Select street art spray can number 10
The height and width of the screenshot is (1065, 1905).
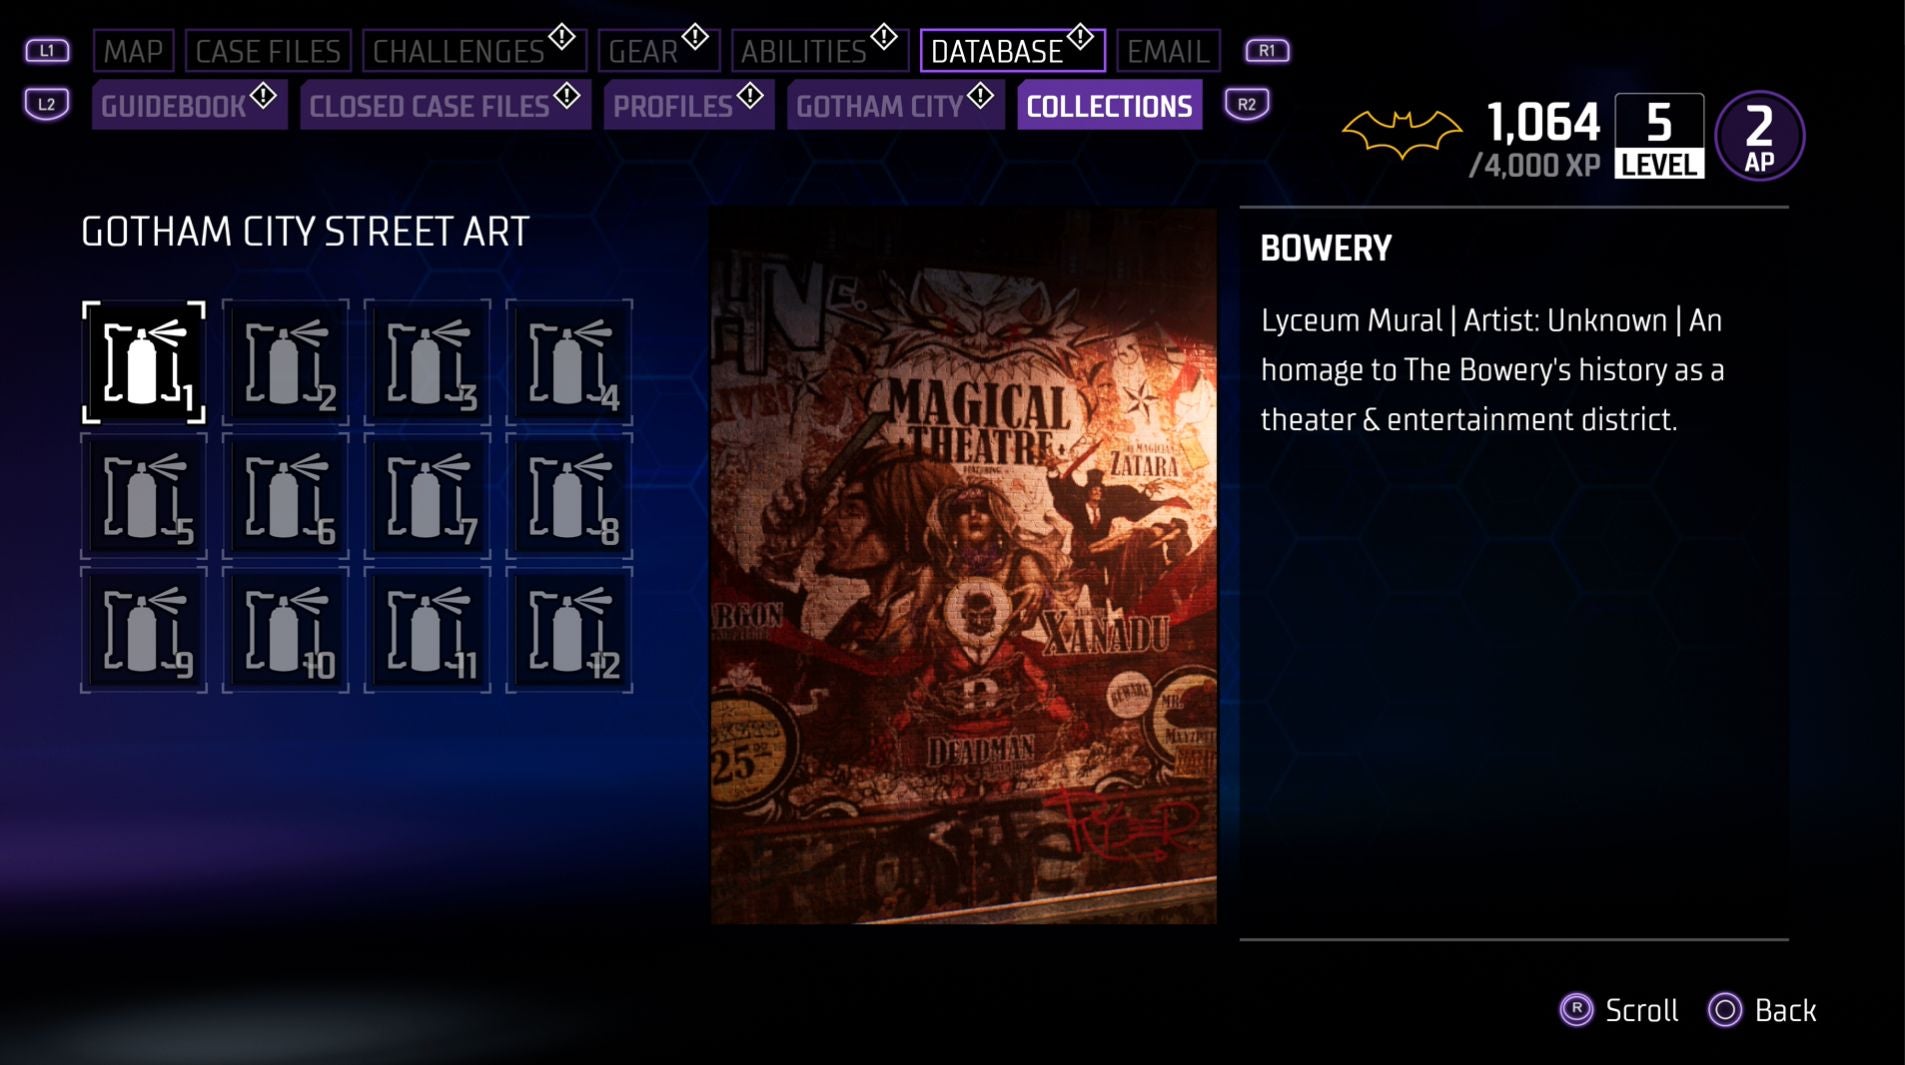point(286,630)
